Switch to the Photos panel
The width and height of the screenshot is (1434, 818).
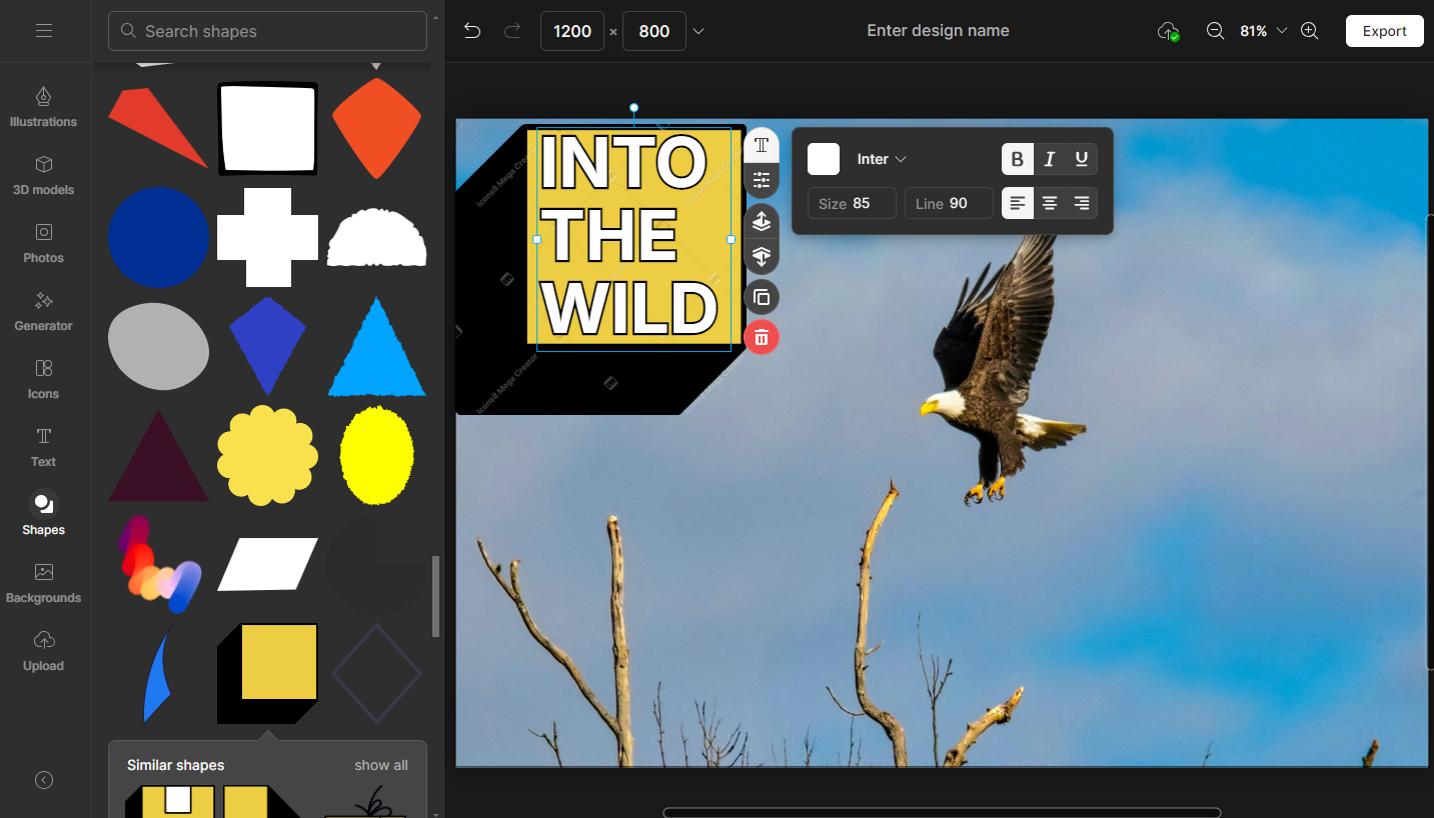(43, 243)
